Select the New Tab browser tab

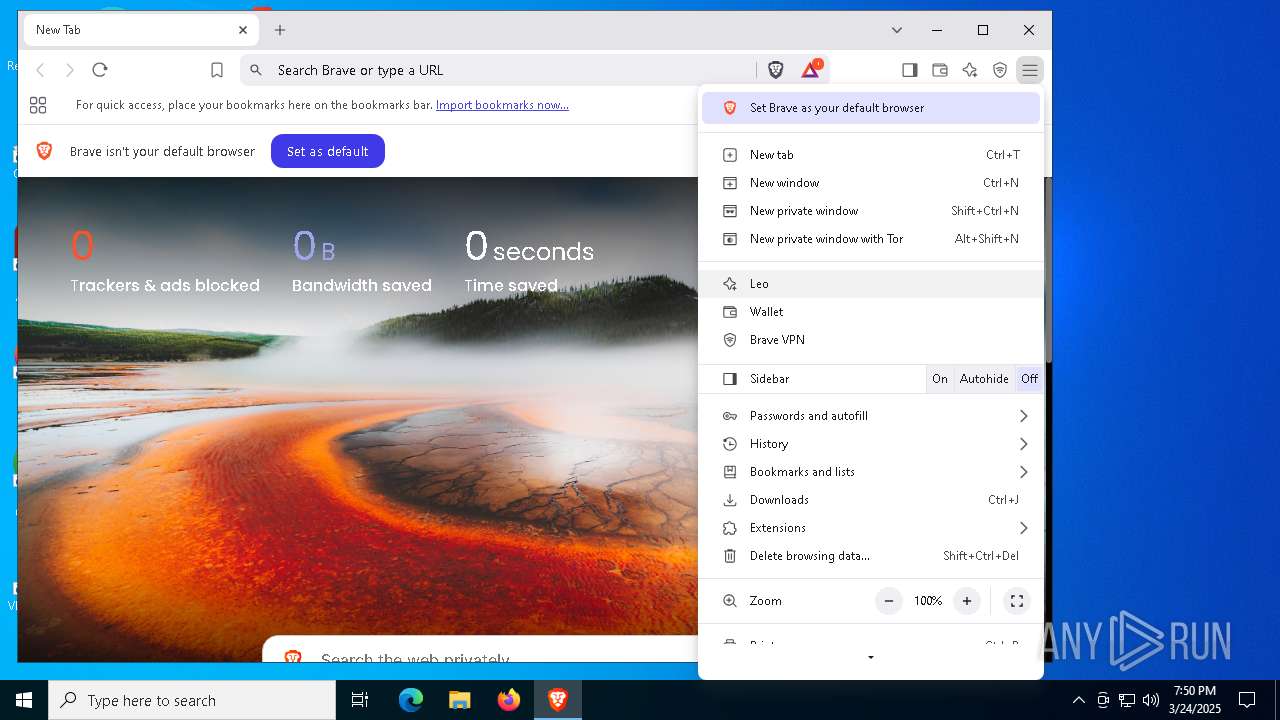point(139,30)
